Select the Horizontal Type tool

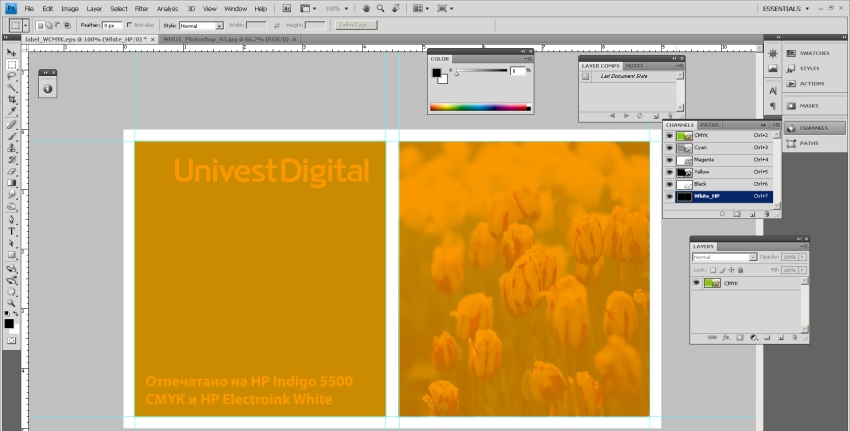point(11,231)
